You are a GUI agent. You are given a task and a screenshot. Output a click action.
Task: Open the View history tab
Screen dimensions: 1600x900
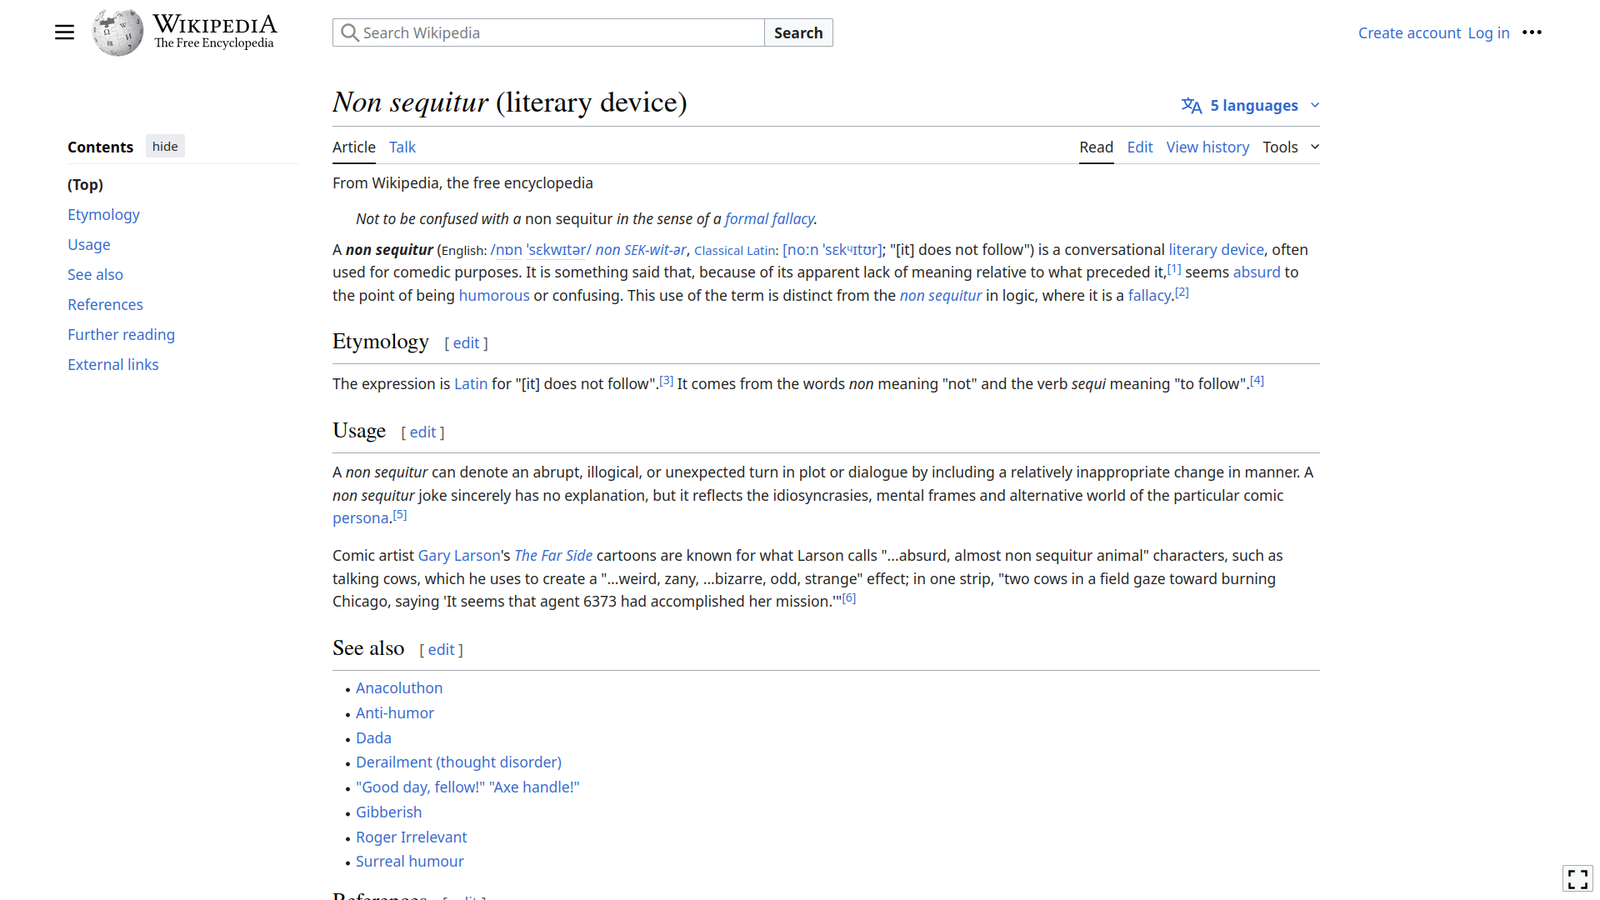(1207, 147)
